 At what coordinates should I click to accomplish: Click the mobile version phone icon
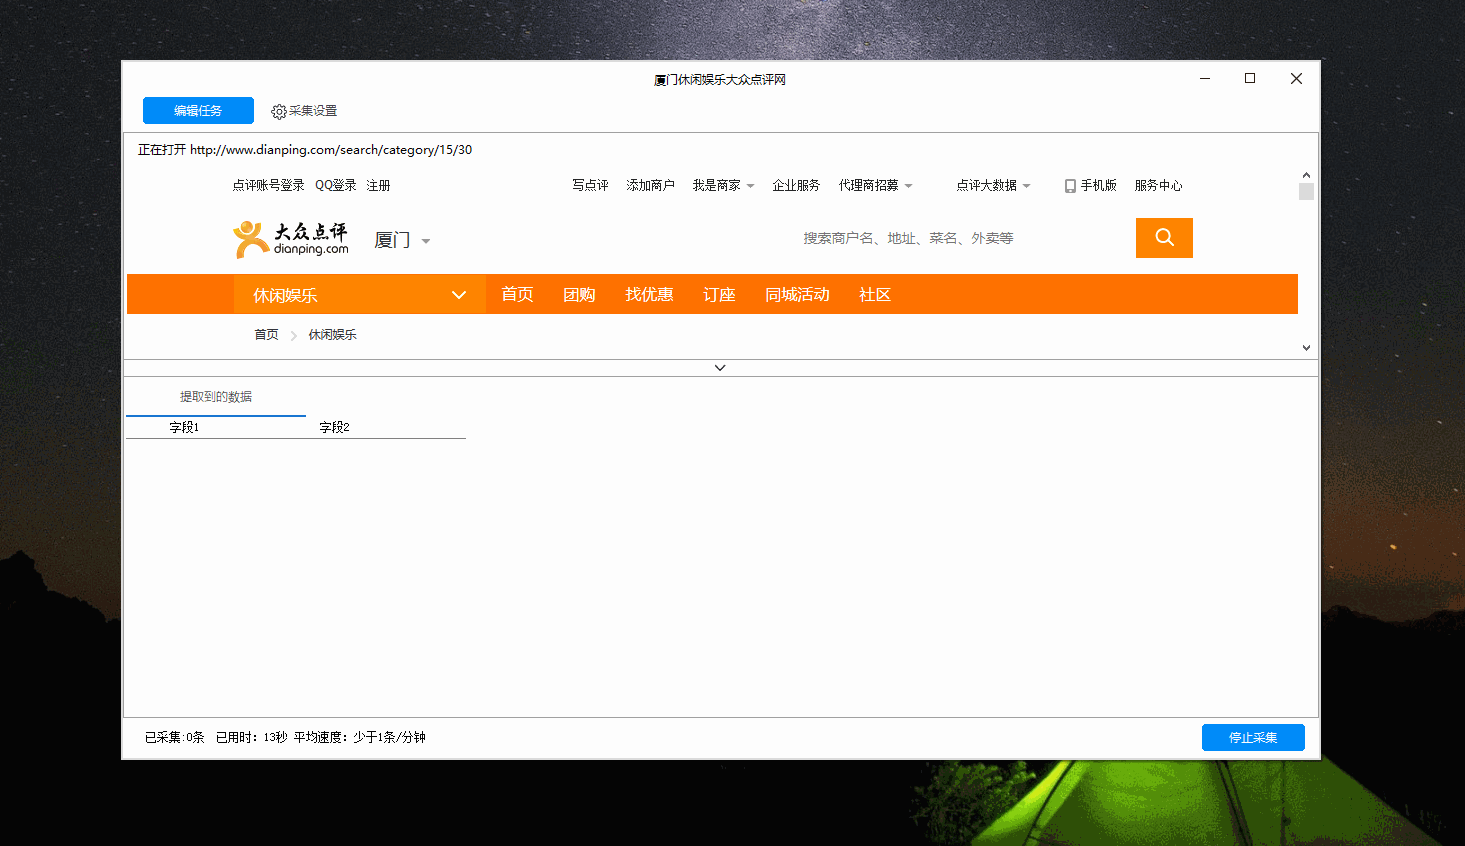(x=1070, y=186)
